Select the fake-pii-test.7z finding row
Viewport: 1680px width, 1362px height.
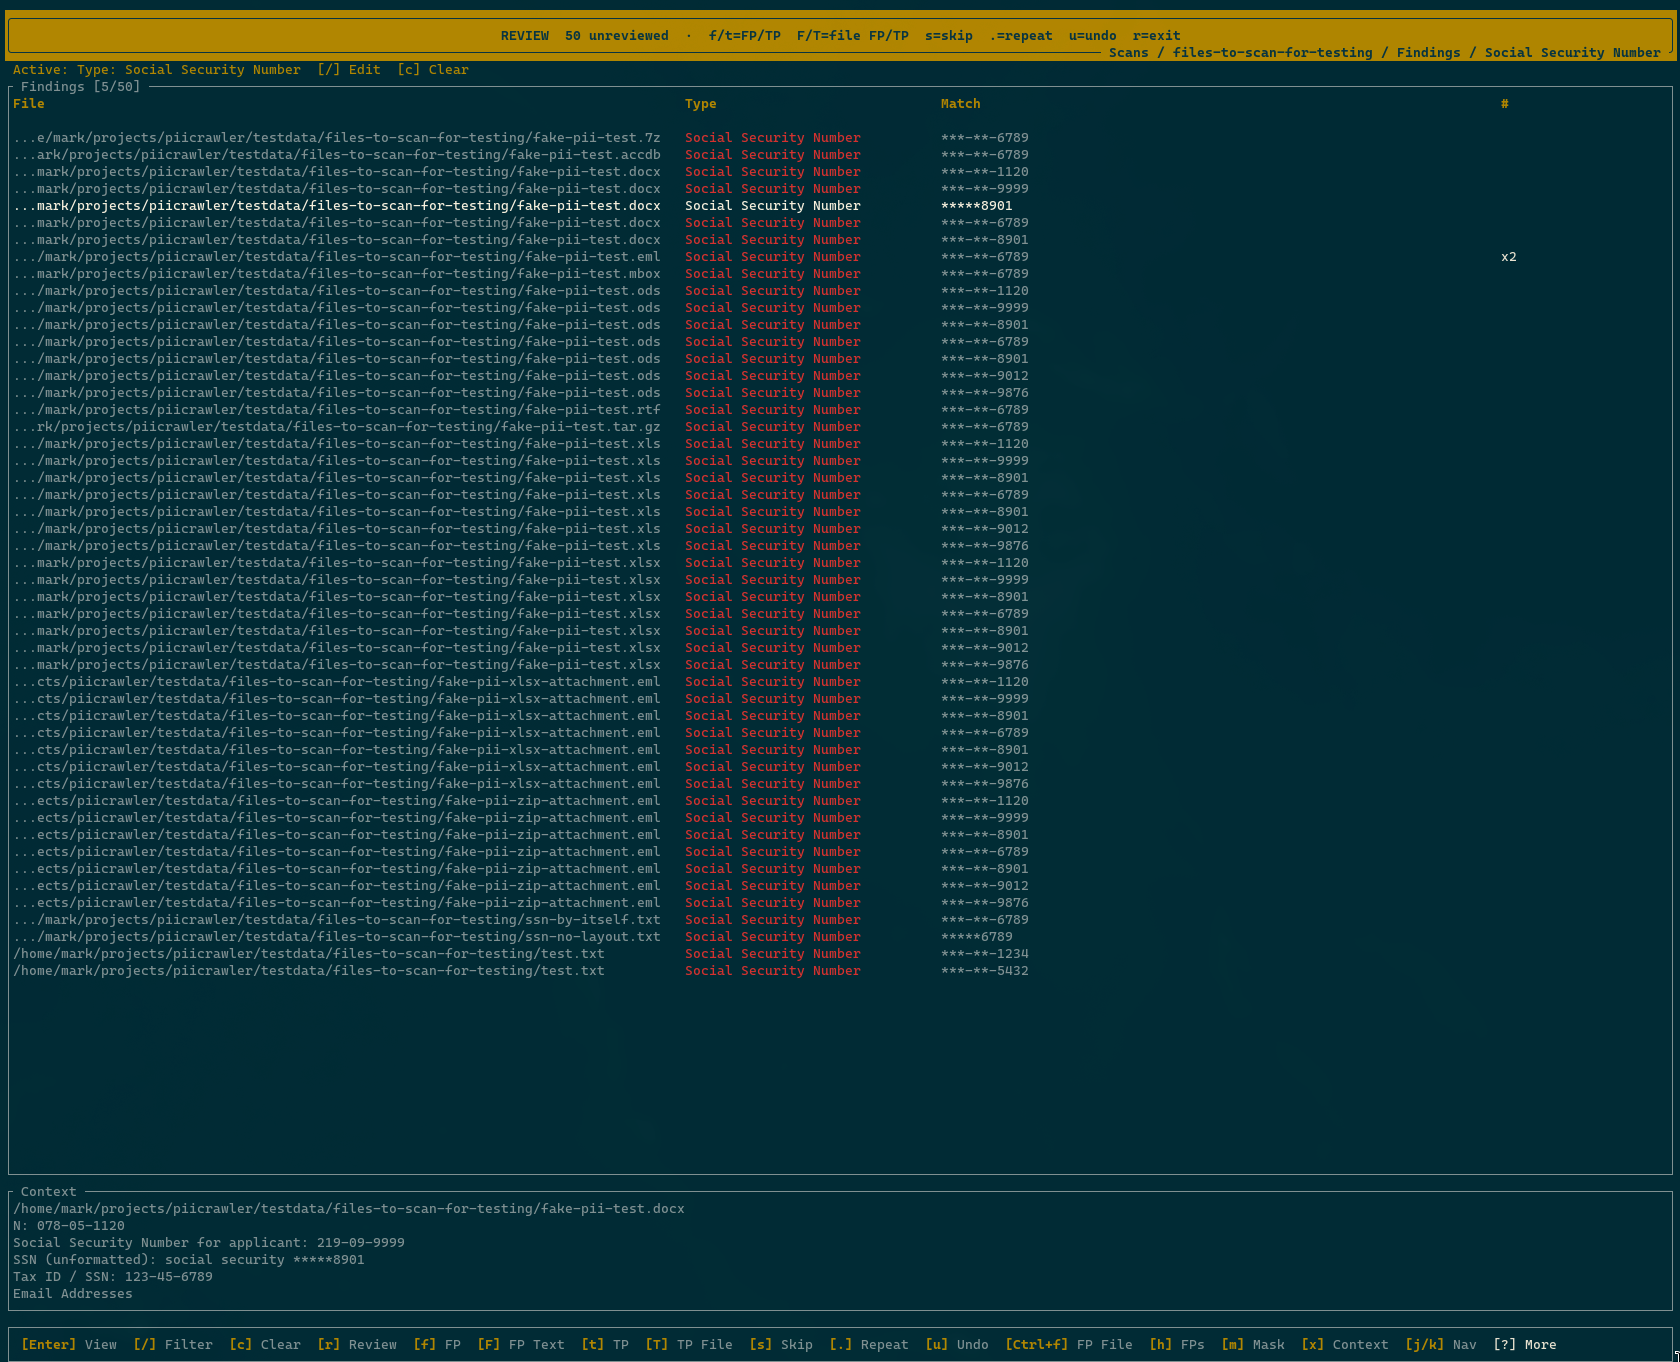pos(840,138)
